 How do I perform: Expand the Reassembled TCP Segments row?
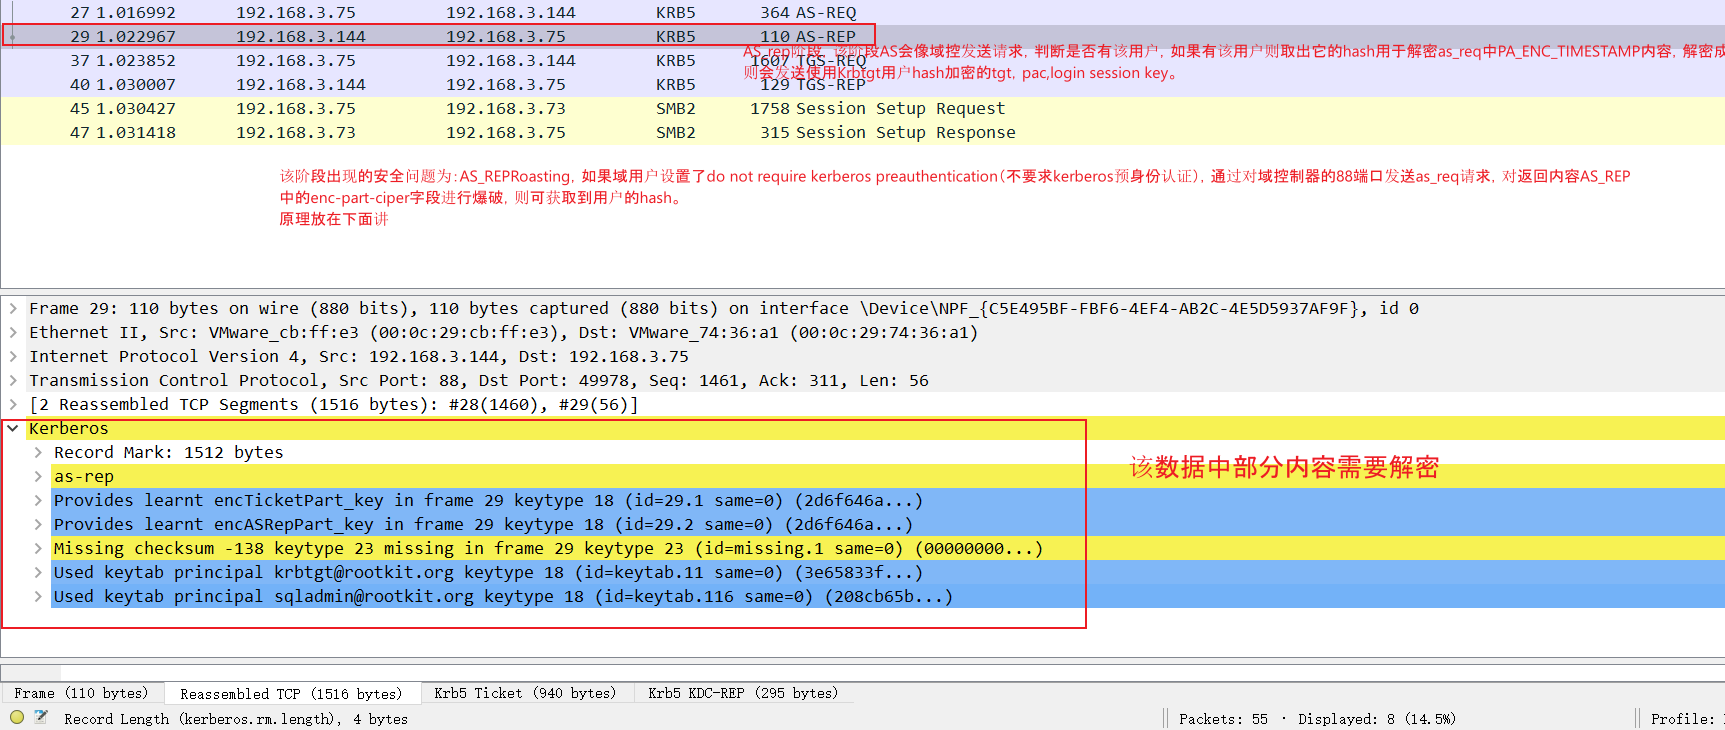point(13,404)
